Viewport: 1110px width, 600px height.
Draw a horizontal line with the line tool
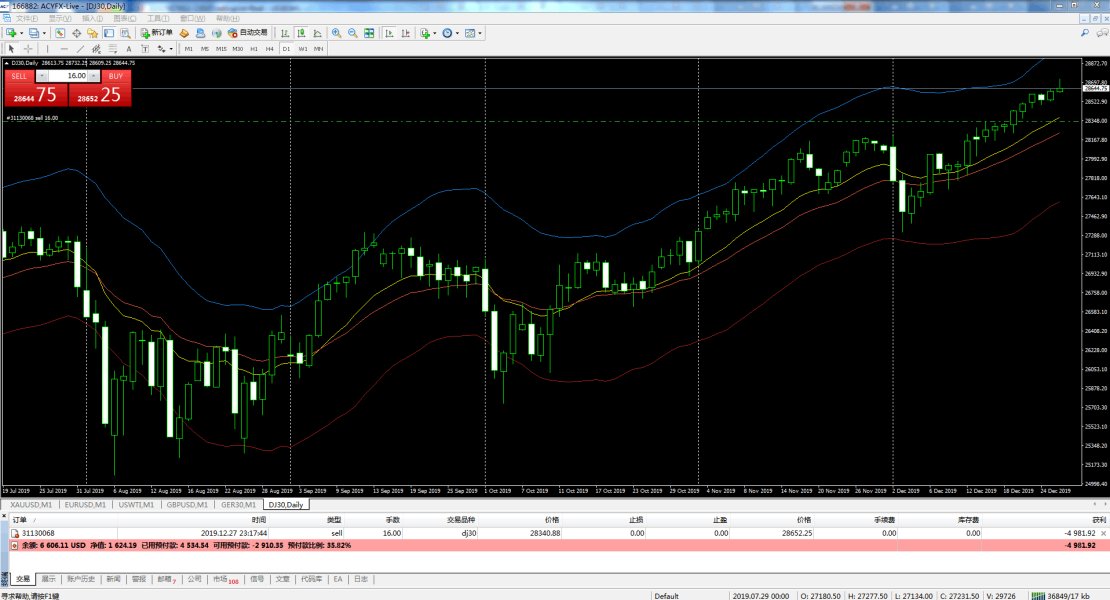point(64,48)
